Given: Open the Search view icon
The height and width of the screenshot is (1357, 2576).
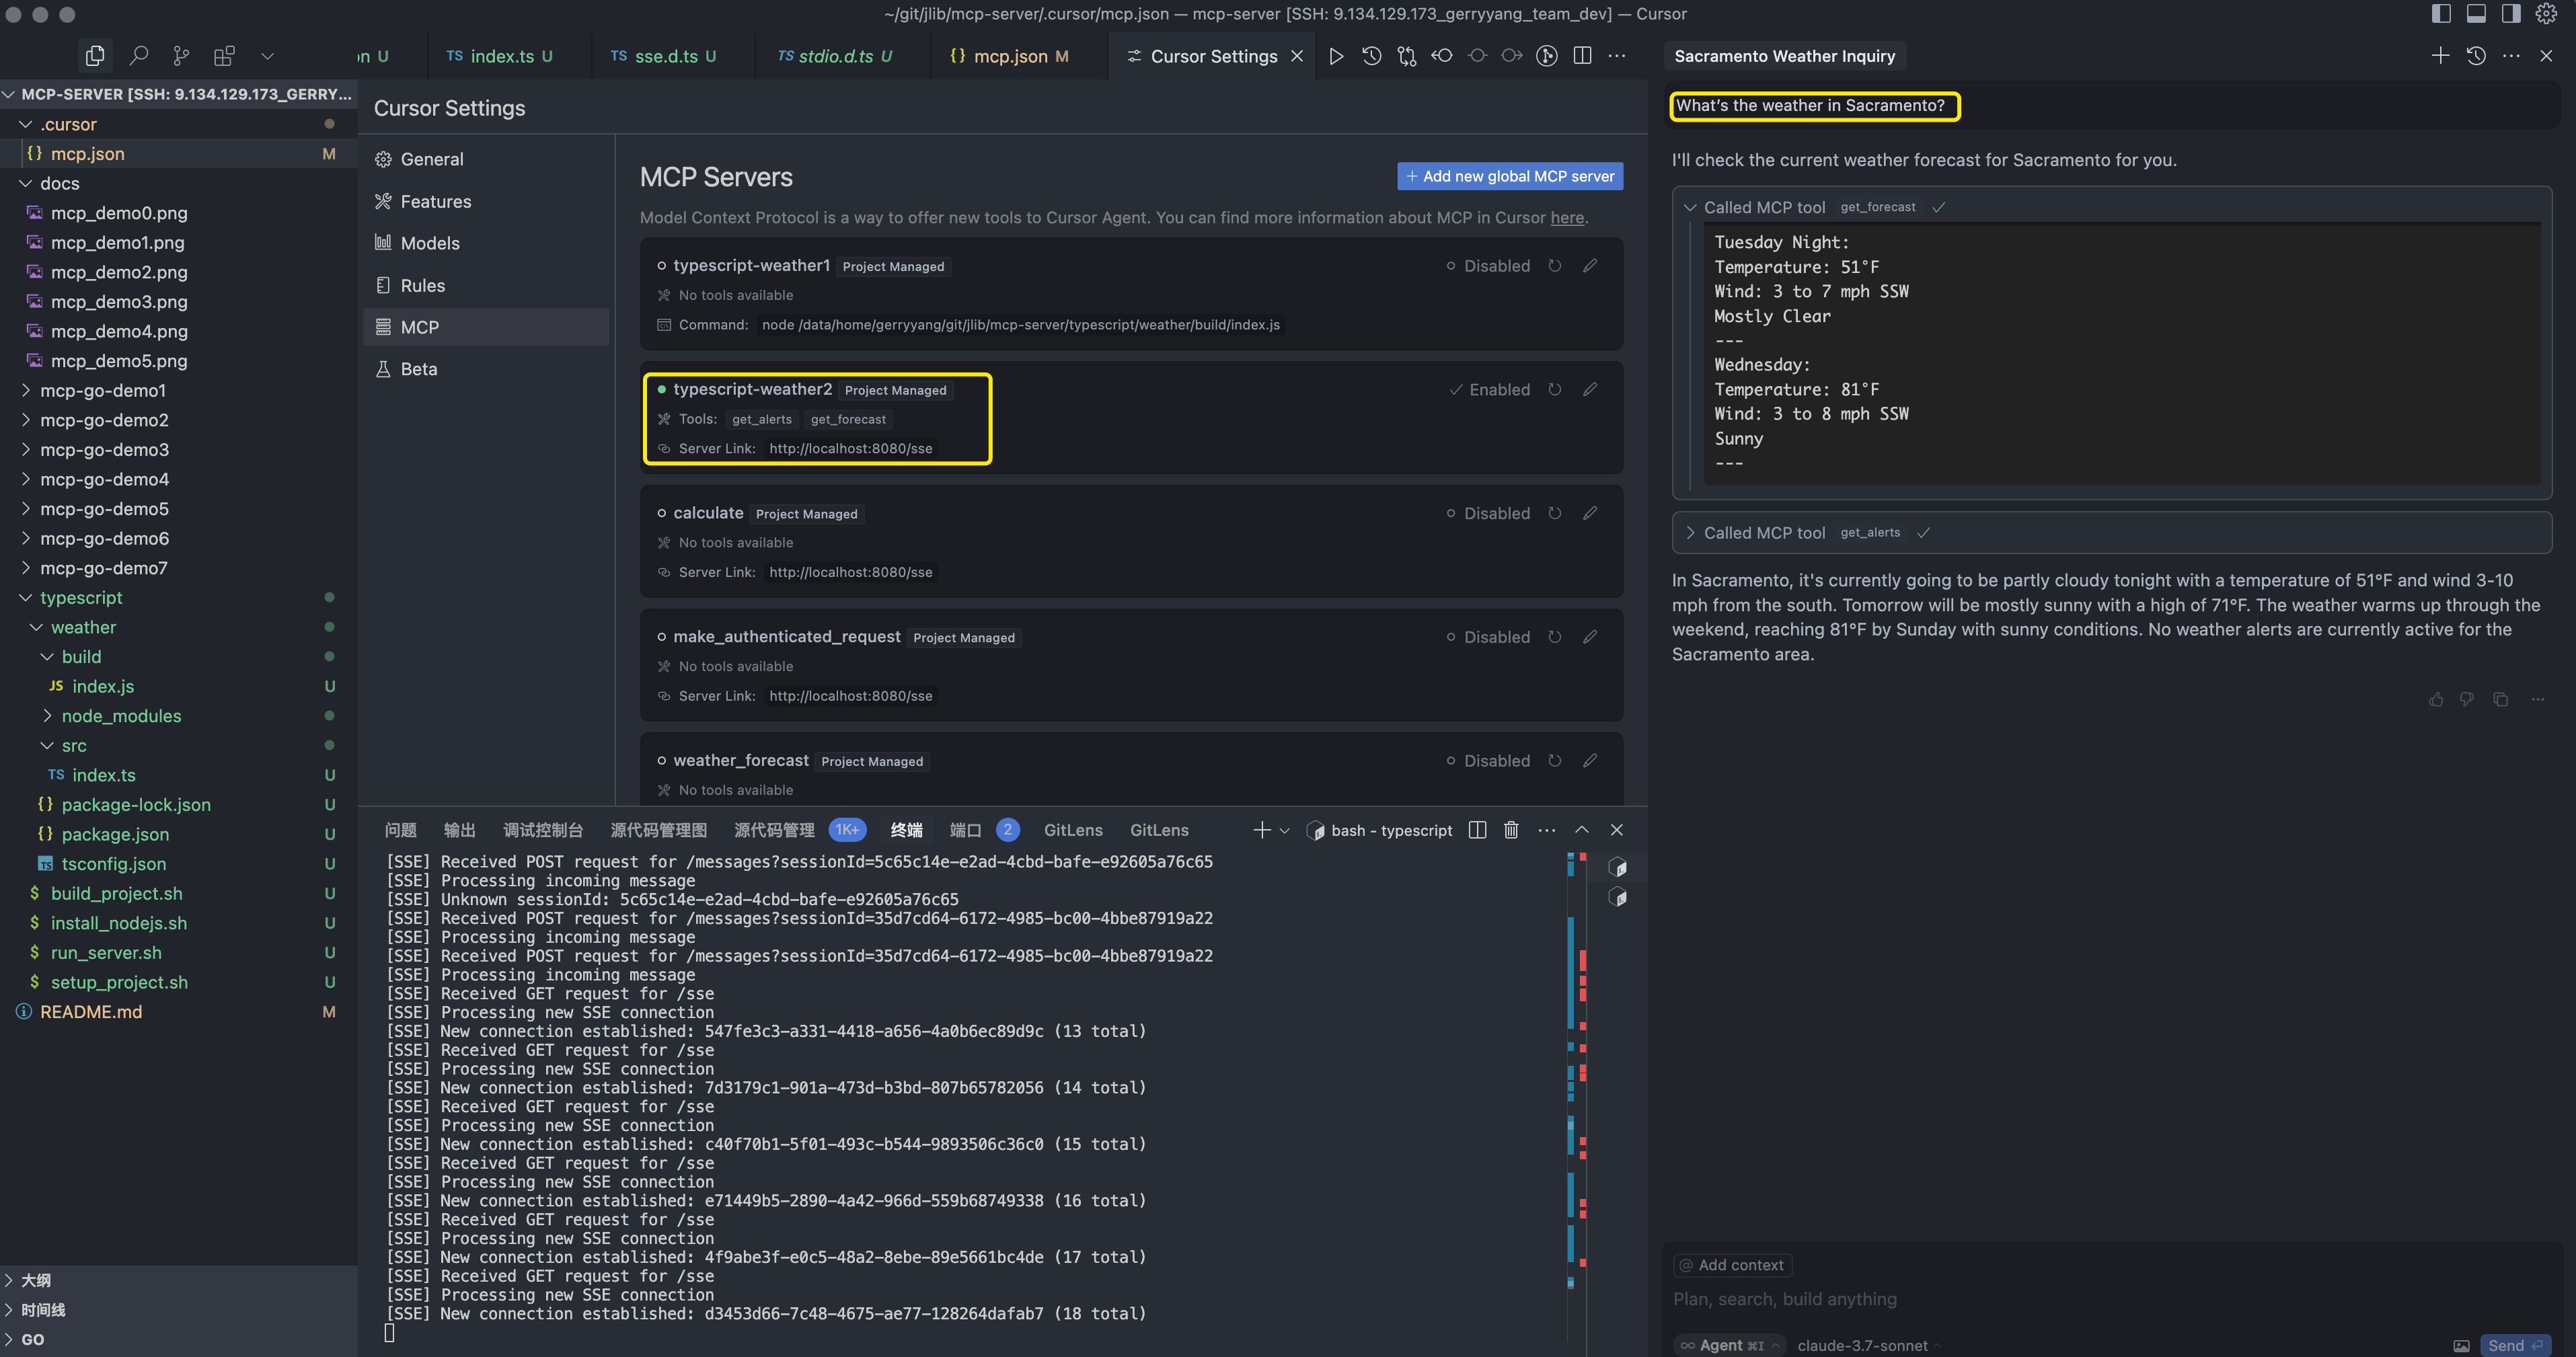Looking at the screenshot, I should click(x=139, y=56).
